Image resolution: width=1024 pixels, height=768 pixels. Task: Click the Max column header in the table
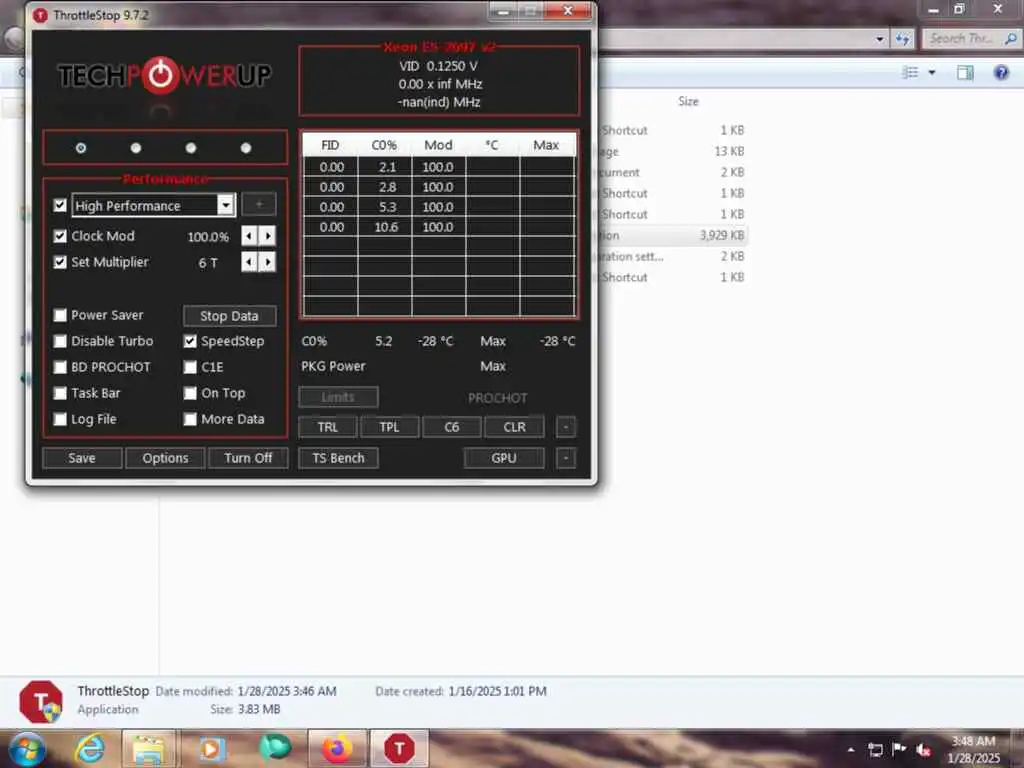pos(547,145)
